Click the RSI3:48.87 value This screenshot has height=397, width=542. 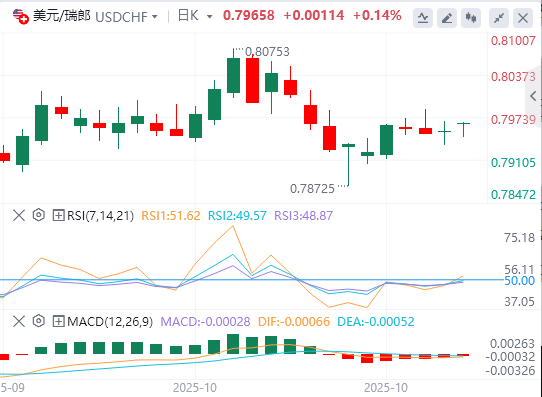coord(303,216)
